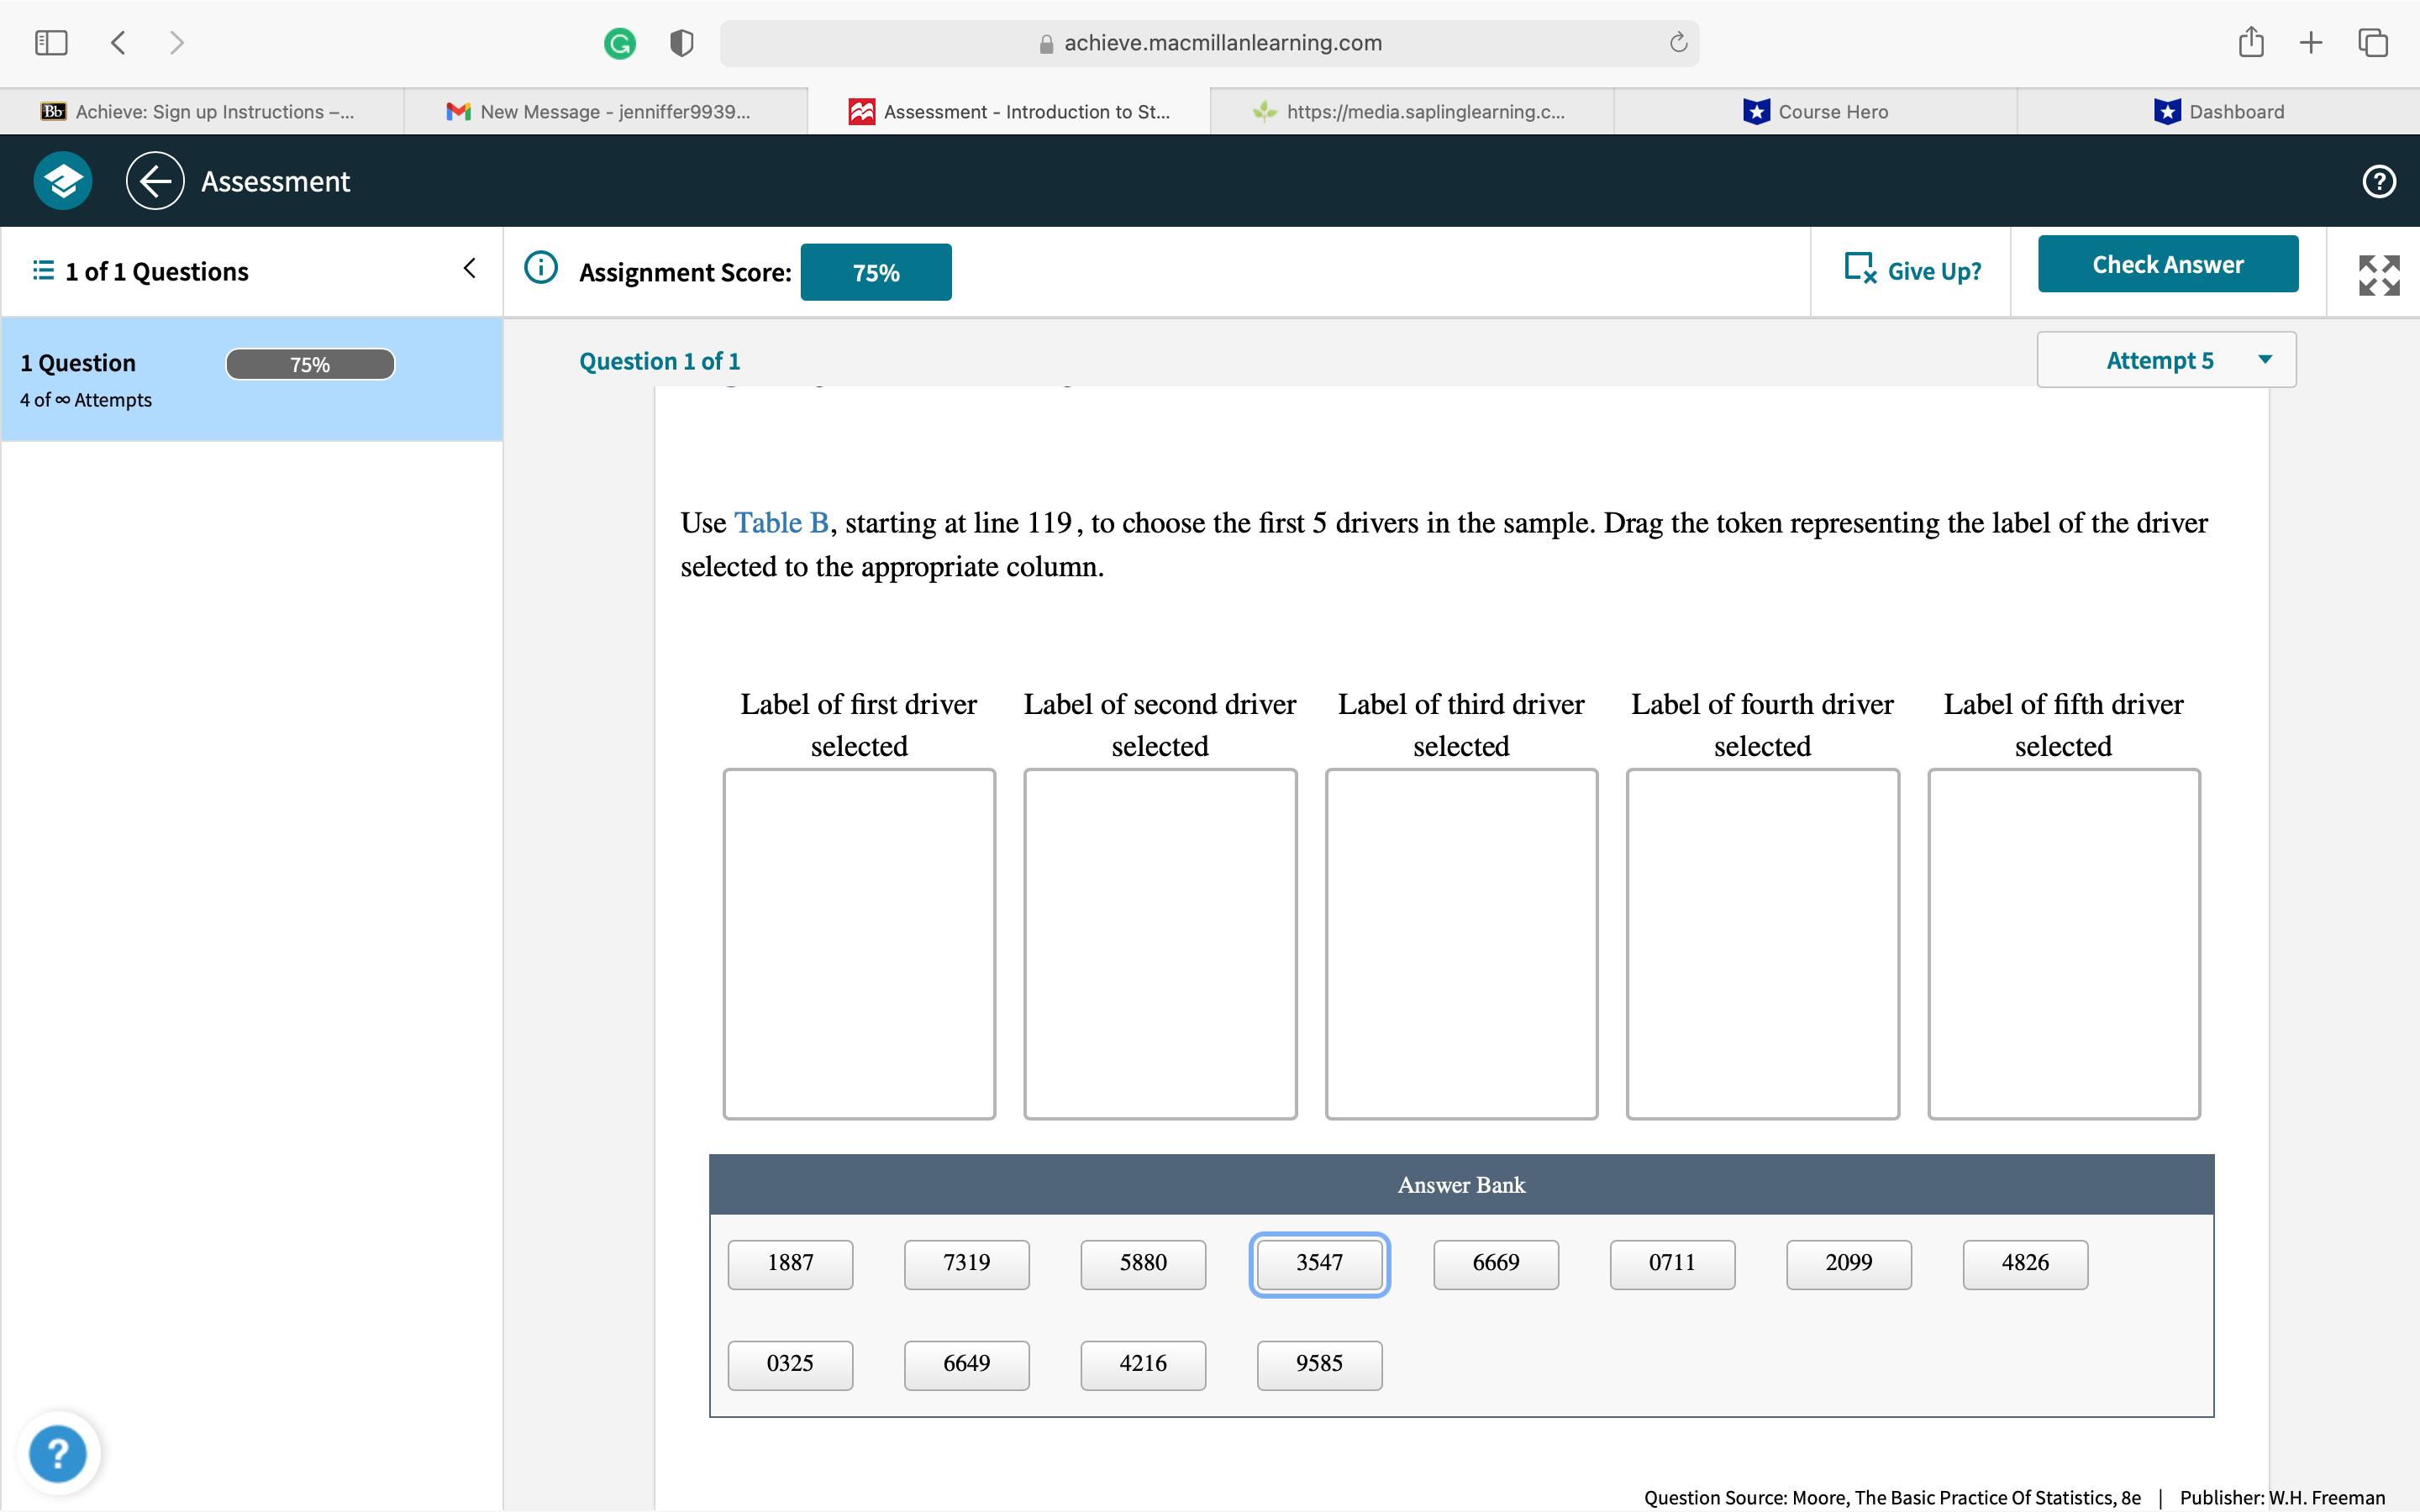Click the Give Up? icon
The width and height of the screenshot is (2420, 1512).
[1860, 268]
